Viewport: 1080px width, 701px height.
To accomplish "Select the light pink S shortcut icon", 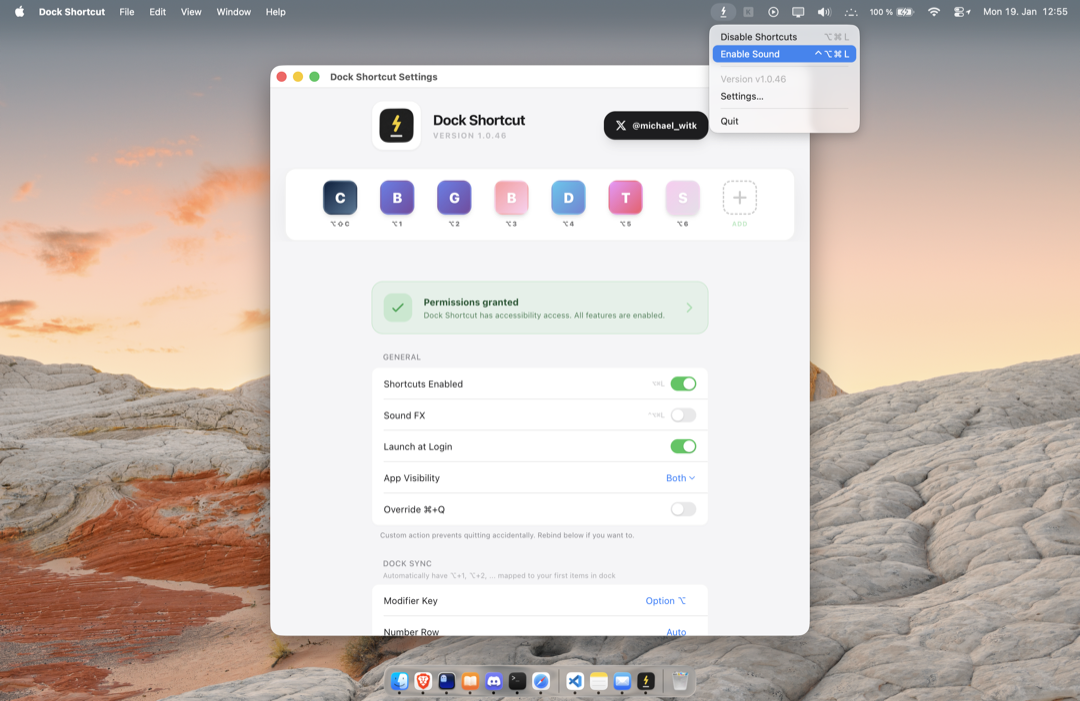I will click(x=683, y=198).
